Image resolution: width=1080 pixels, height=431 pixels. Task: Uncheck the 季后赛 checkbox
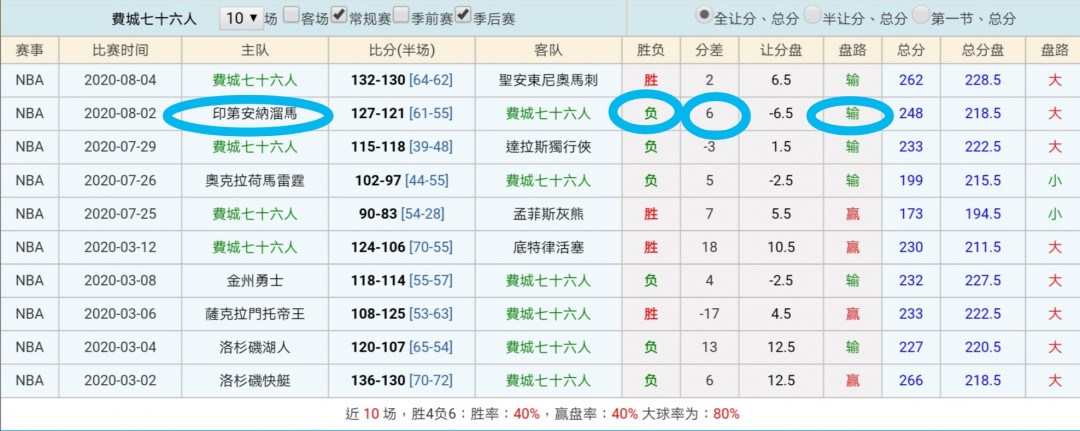pos(463,16)
